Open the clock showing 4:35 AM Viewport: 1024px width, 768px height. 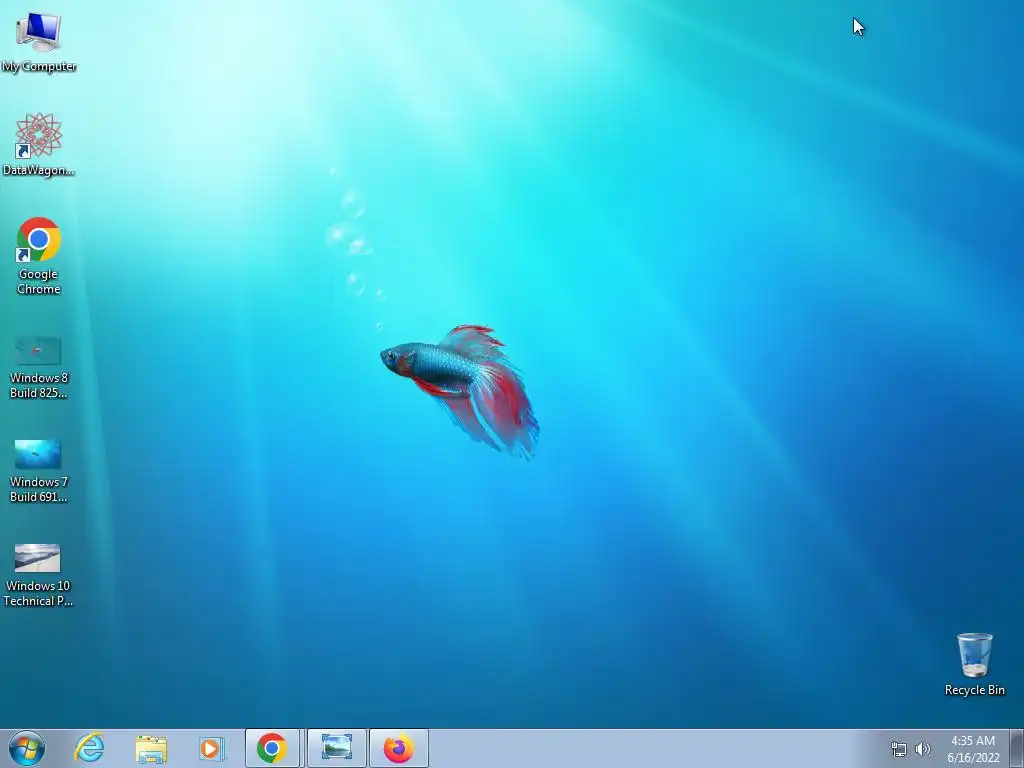(x=973, y=749)
